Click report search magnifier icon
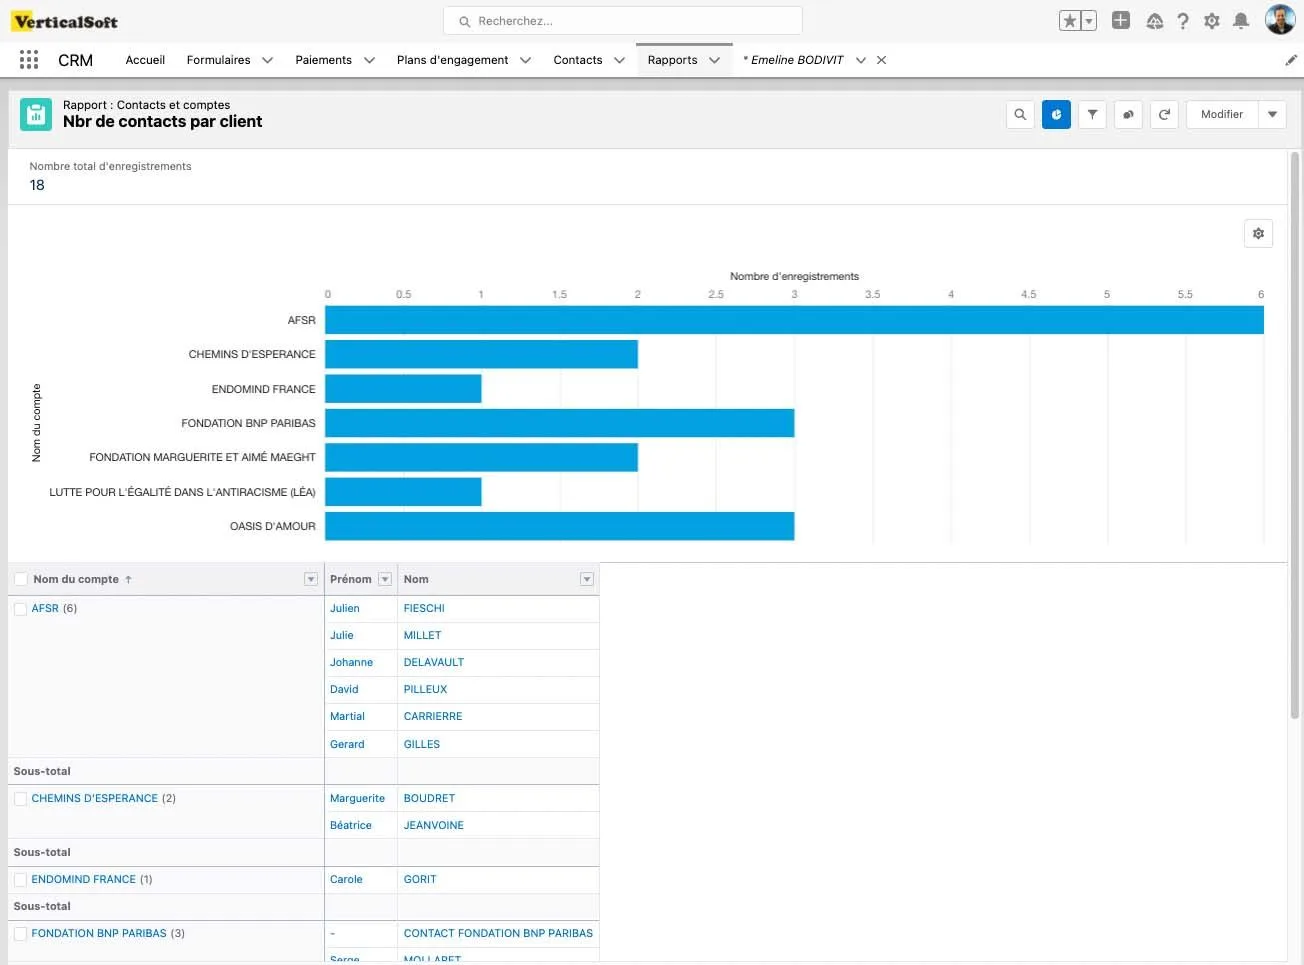Screen dimensions: 1304x965 1020,115
